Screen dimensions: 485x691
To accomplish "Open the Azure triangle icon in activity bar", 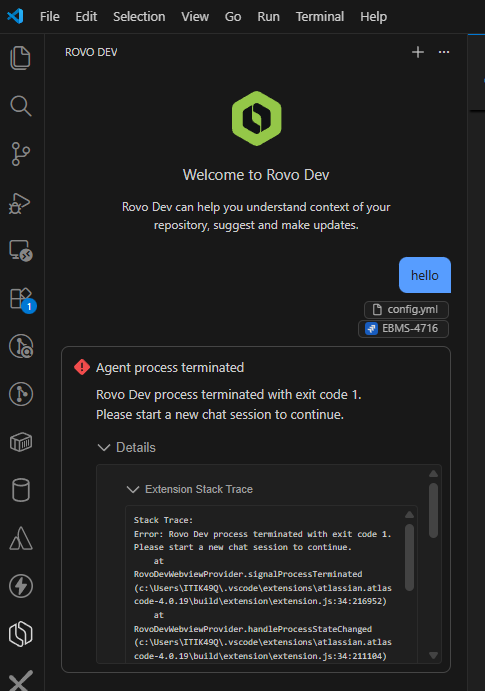I will [21, 538].
